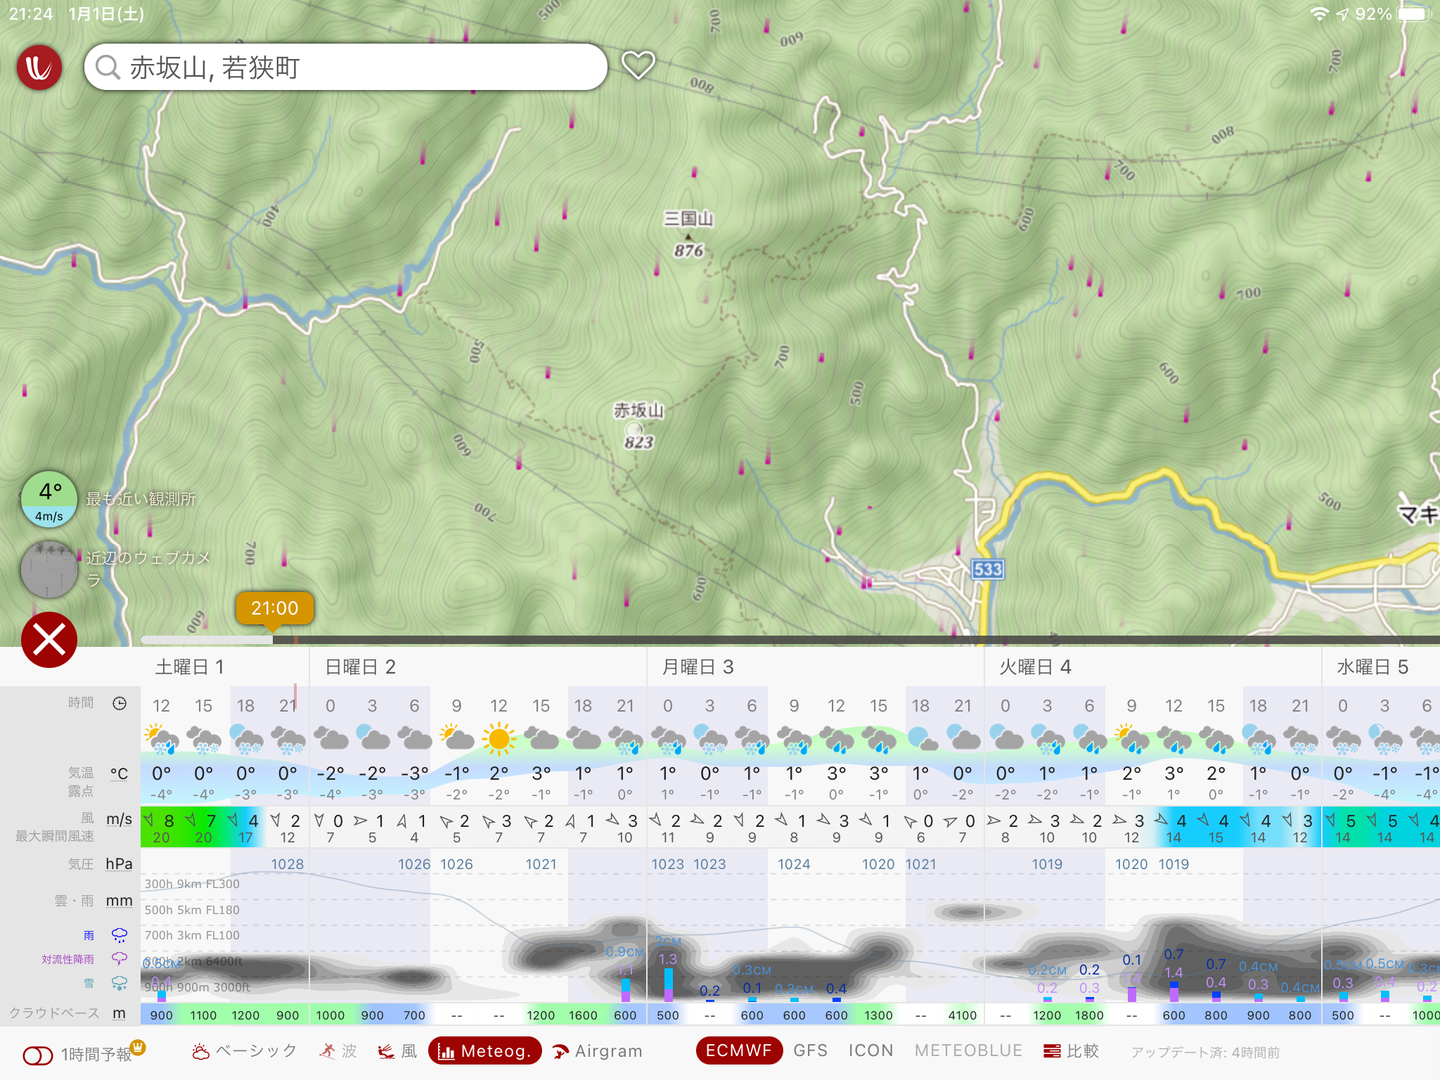Viewport: 1440px width, 1080px height.
Task: Open the nearest weather station 4° badge
Action: click(x=49, y=499)
